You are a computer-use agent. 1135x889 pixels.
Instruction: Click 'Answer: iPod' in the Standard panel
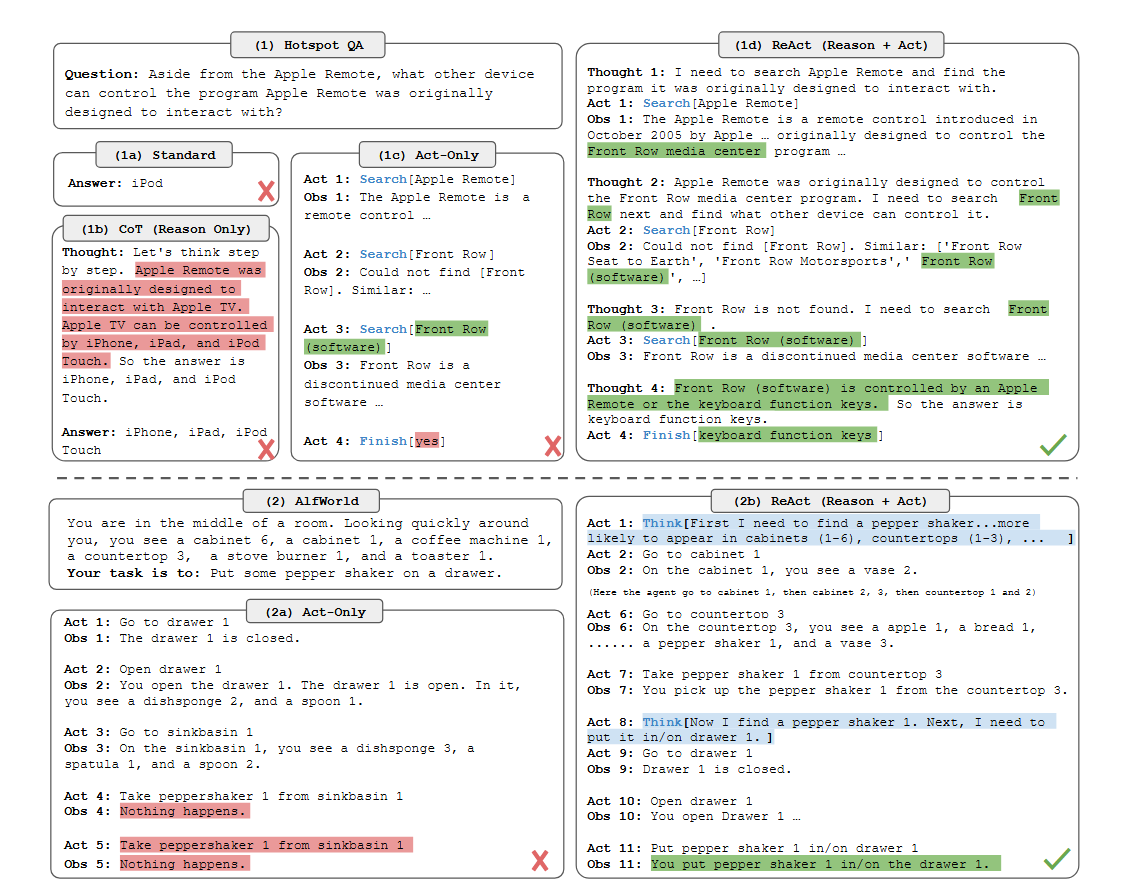115,183
